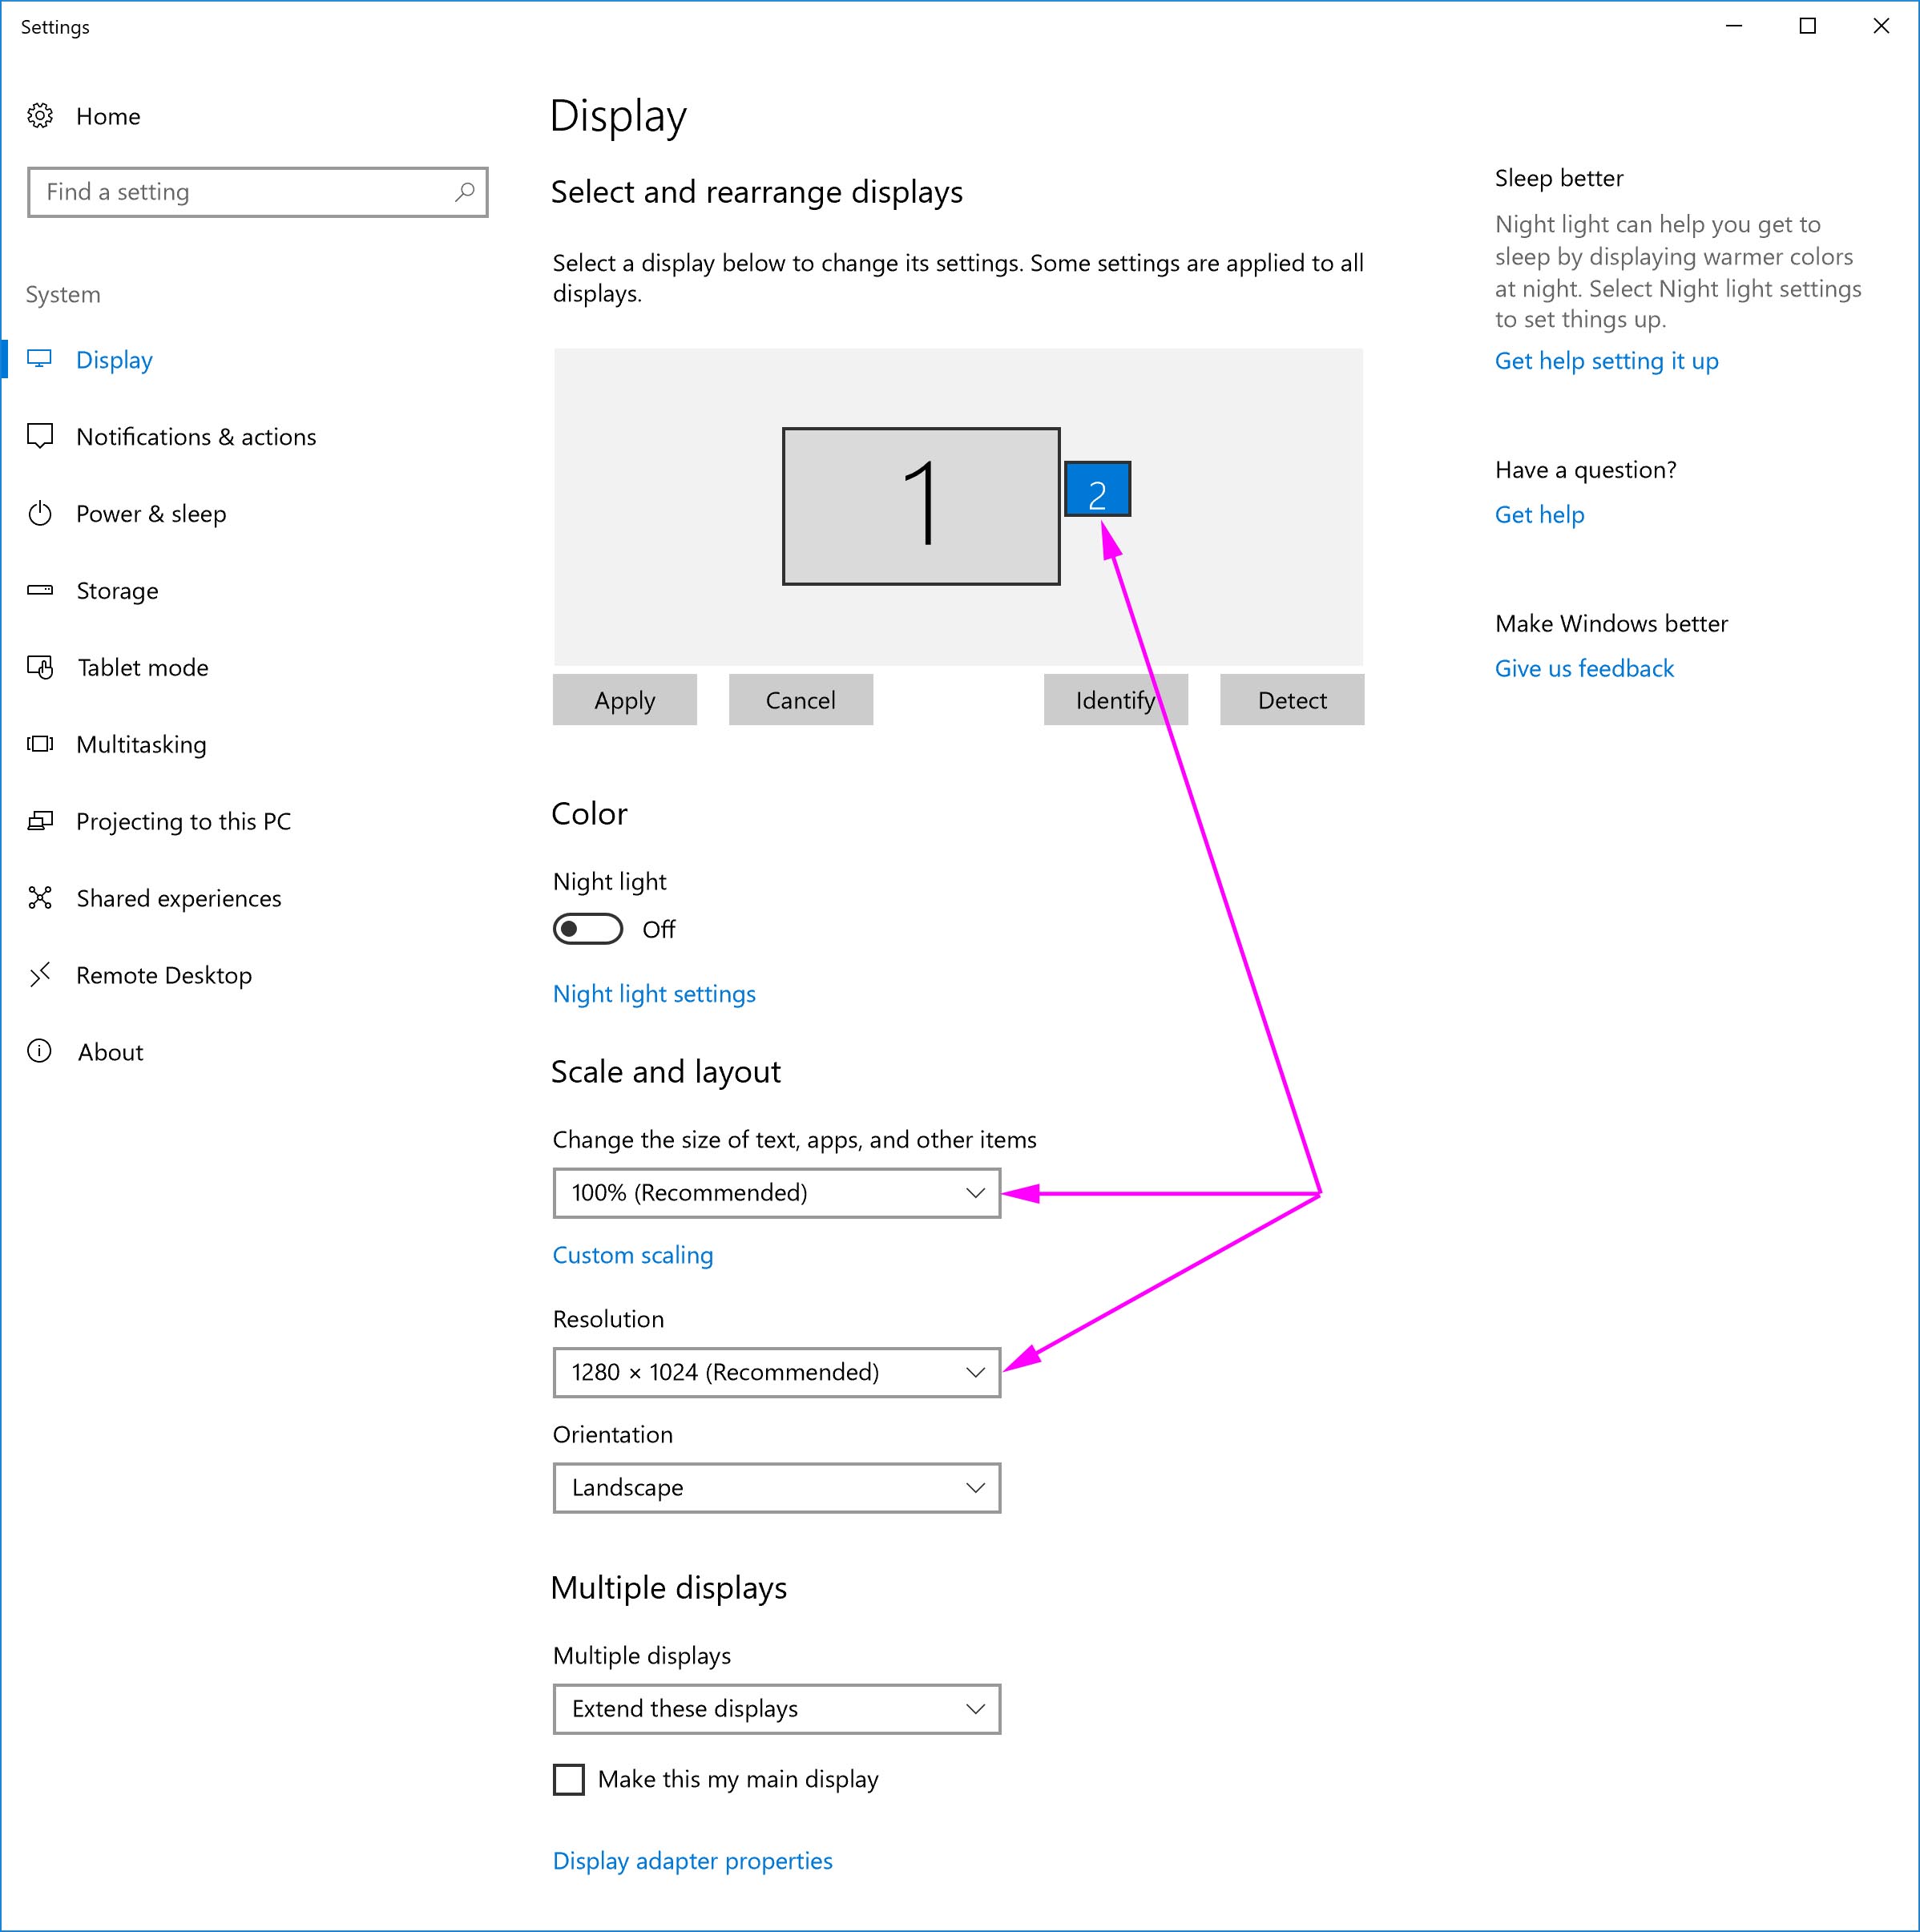
Task: Open the Multiple displays dropdown
Action: coord(776,1709)
